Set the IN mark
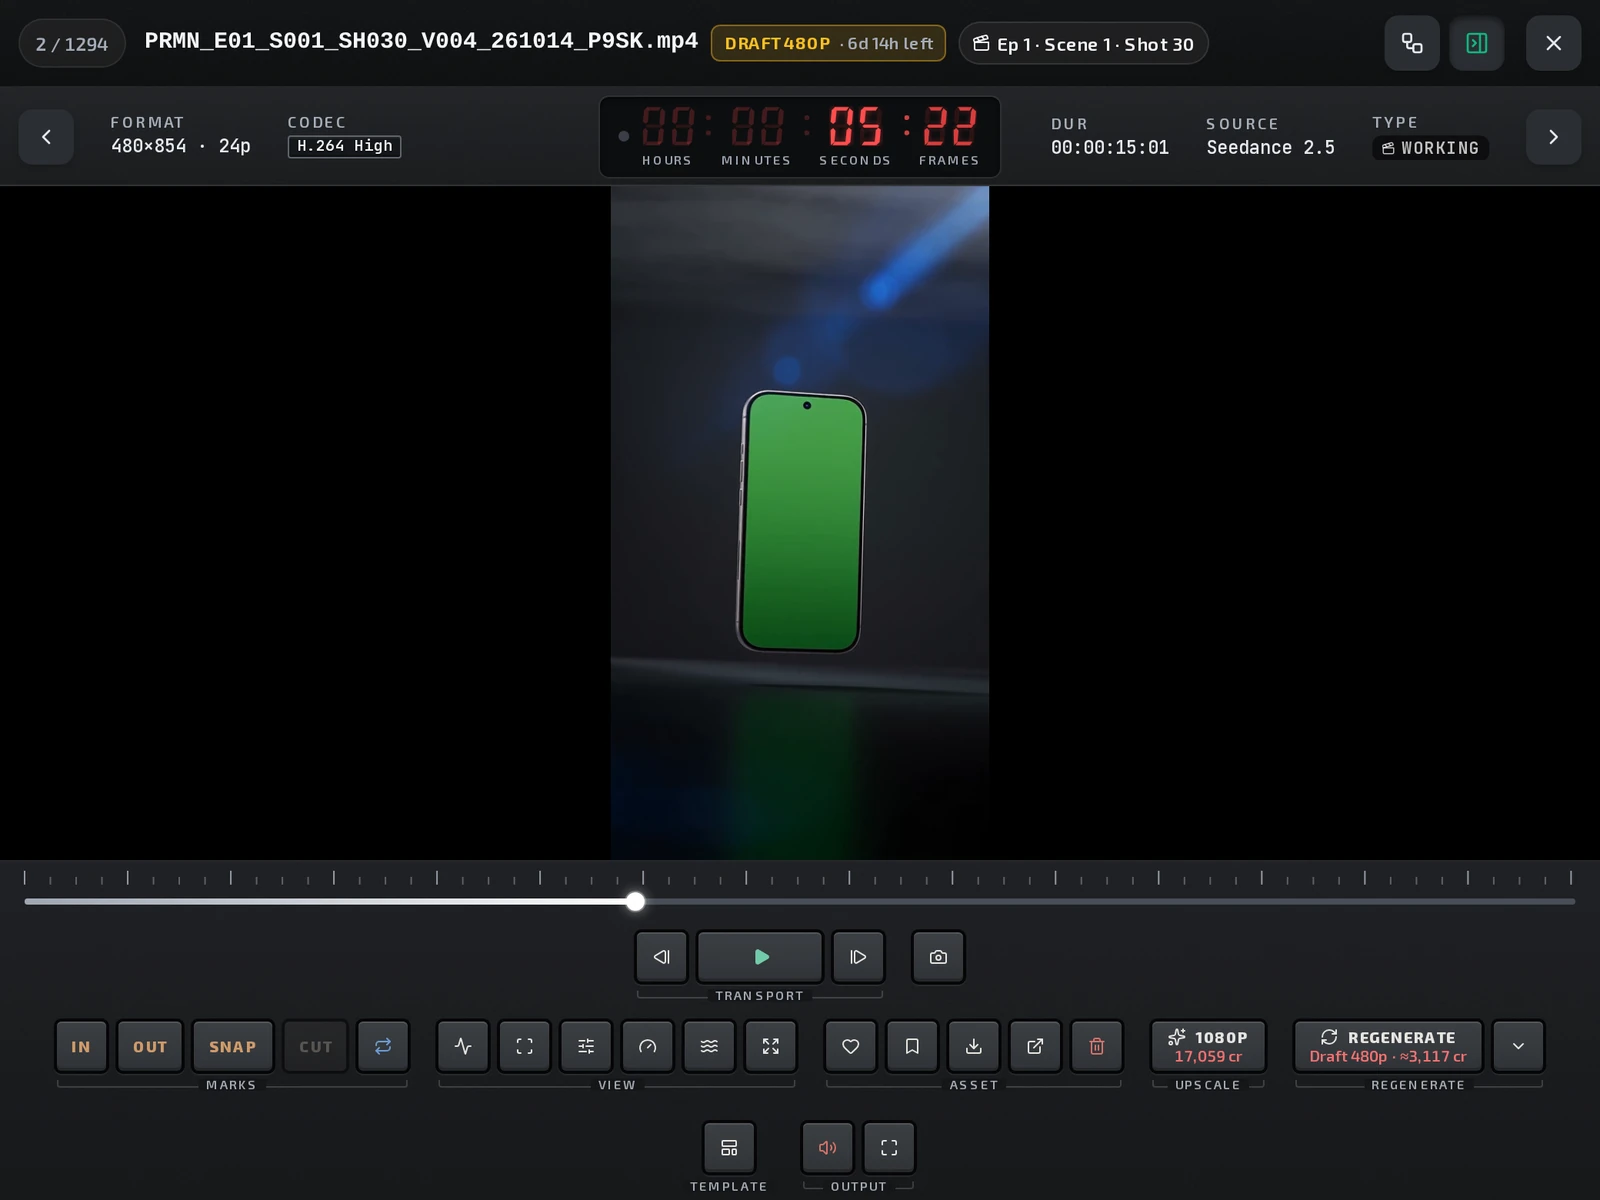1600x1200 pixels. click(x=81, y=1046)
